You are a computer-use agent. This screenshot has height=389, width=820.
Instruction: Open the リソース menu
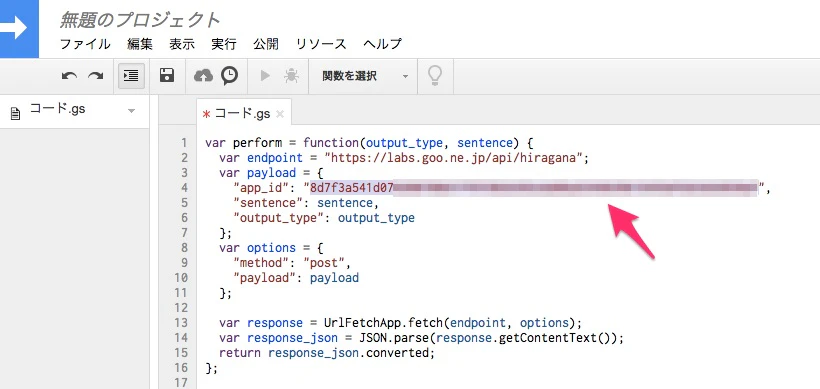click(x=321, y=44)
